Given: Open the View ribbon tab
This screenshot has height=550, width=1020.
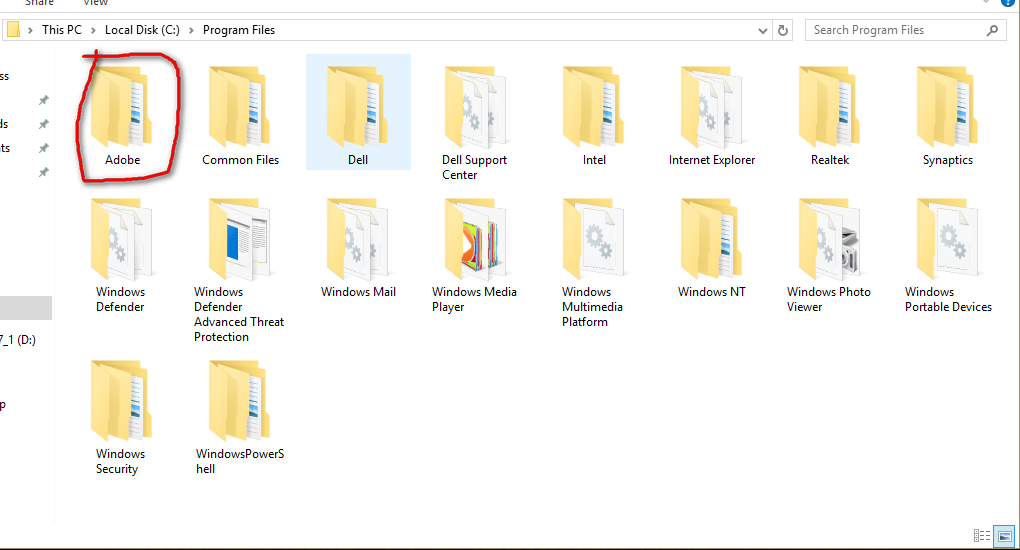Looking at the screenshot, I should [95, 3].
